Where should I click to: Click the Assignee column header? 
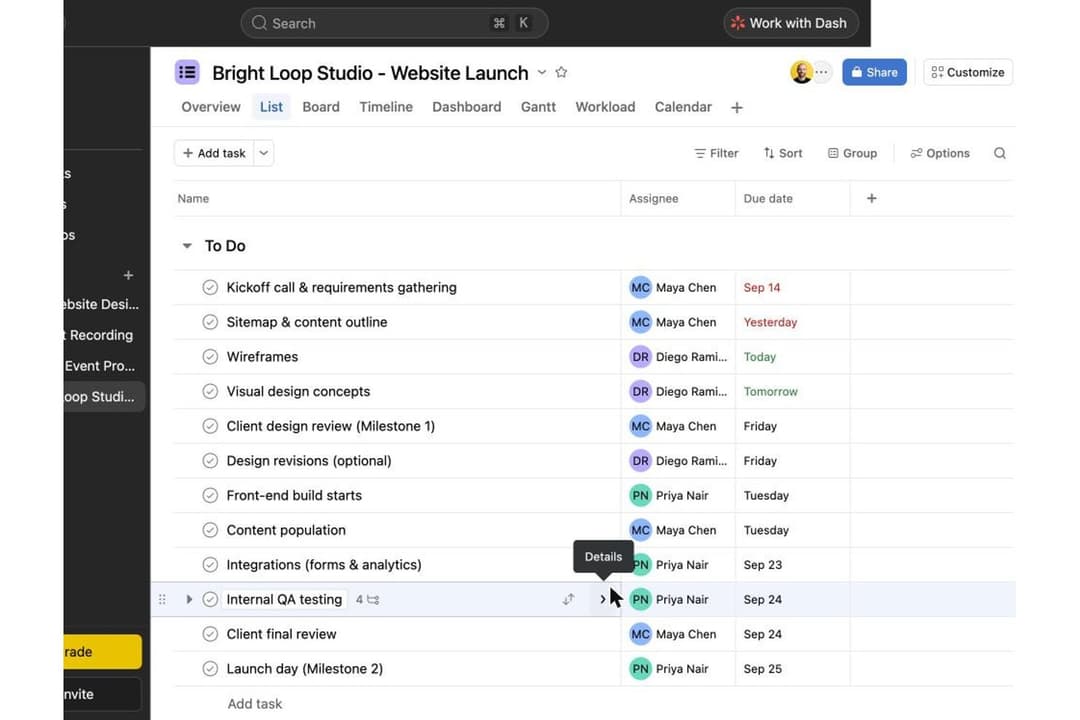pos(654,198)
